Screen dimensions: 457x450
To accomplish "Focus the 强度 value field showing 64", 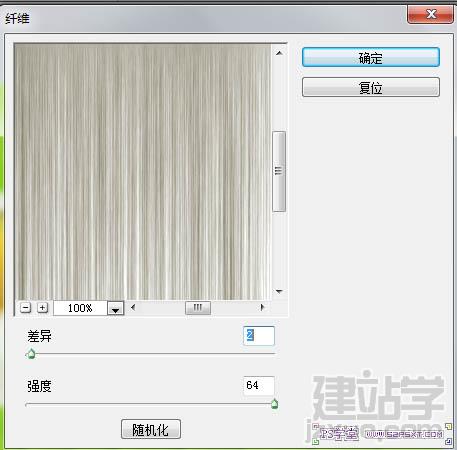I will click(x=259, y=386).
